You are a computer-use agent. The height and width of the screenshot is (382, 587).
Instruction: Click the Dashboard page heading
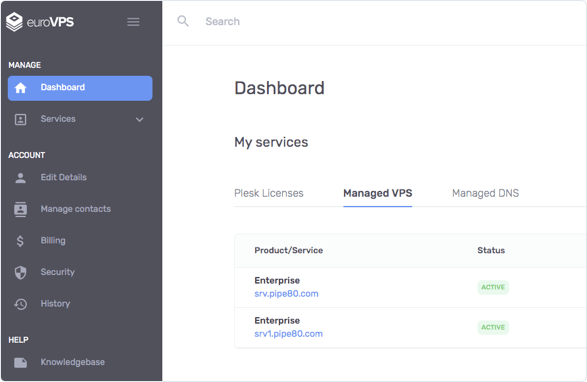pyautogui.click(x=279, y=88)
